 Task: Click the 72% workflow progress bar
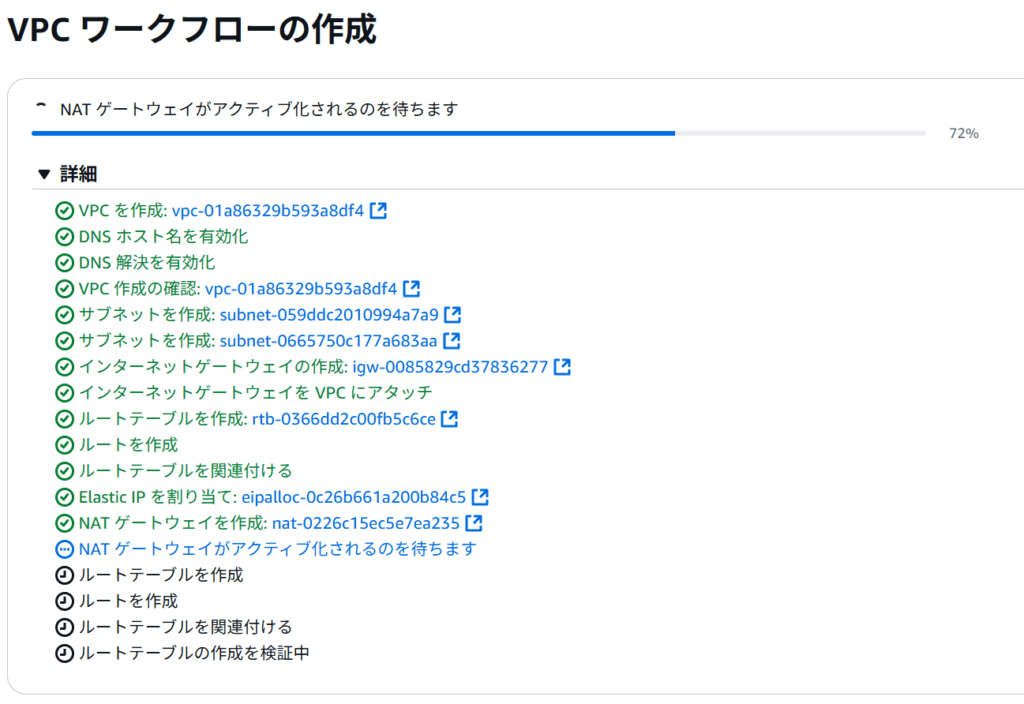point(478,133)
